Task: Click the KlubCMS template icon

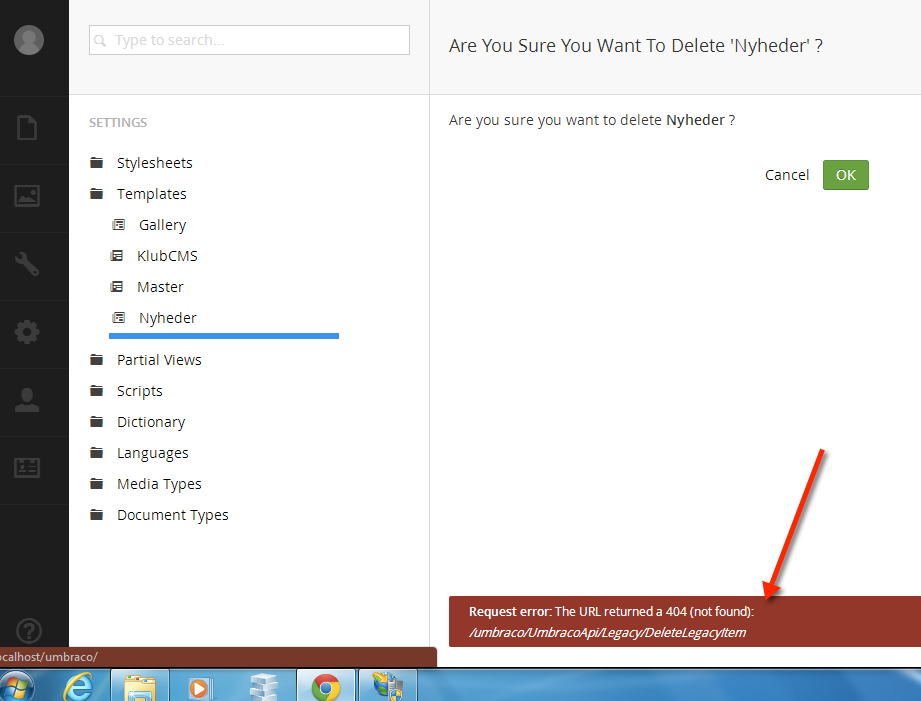Action: pyautogui.click(x=117, y=256)
